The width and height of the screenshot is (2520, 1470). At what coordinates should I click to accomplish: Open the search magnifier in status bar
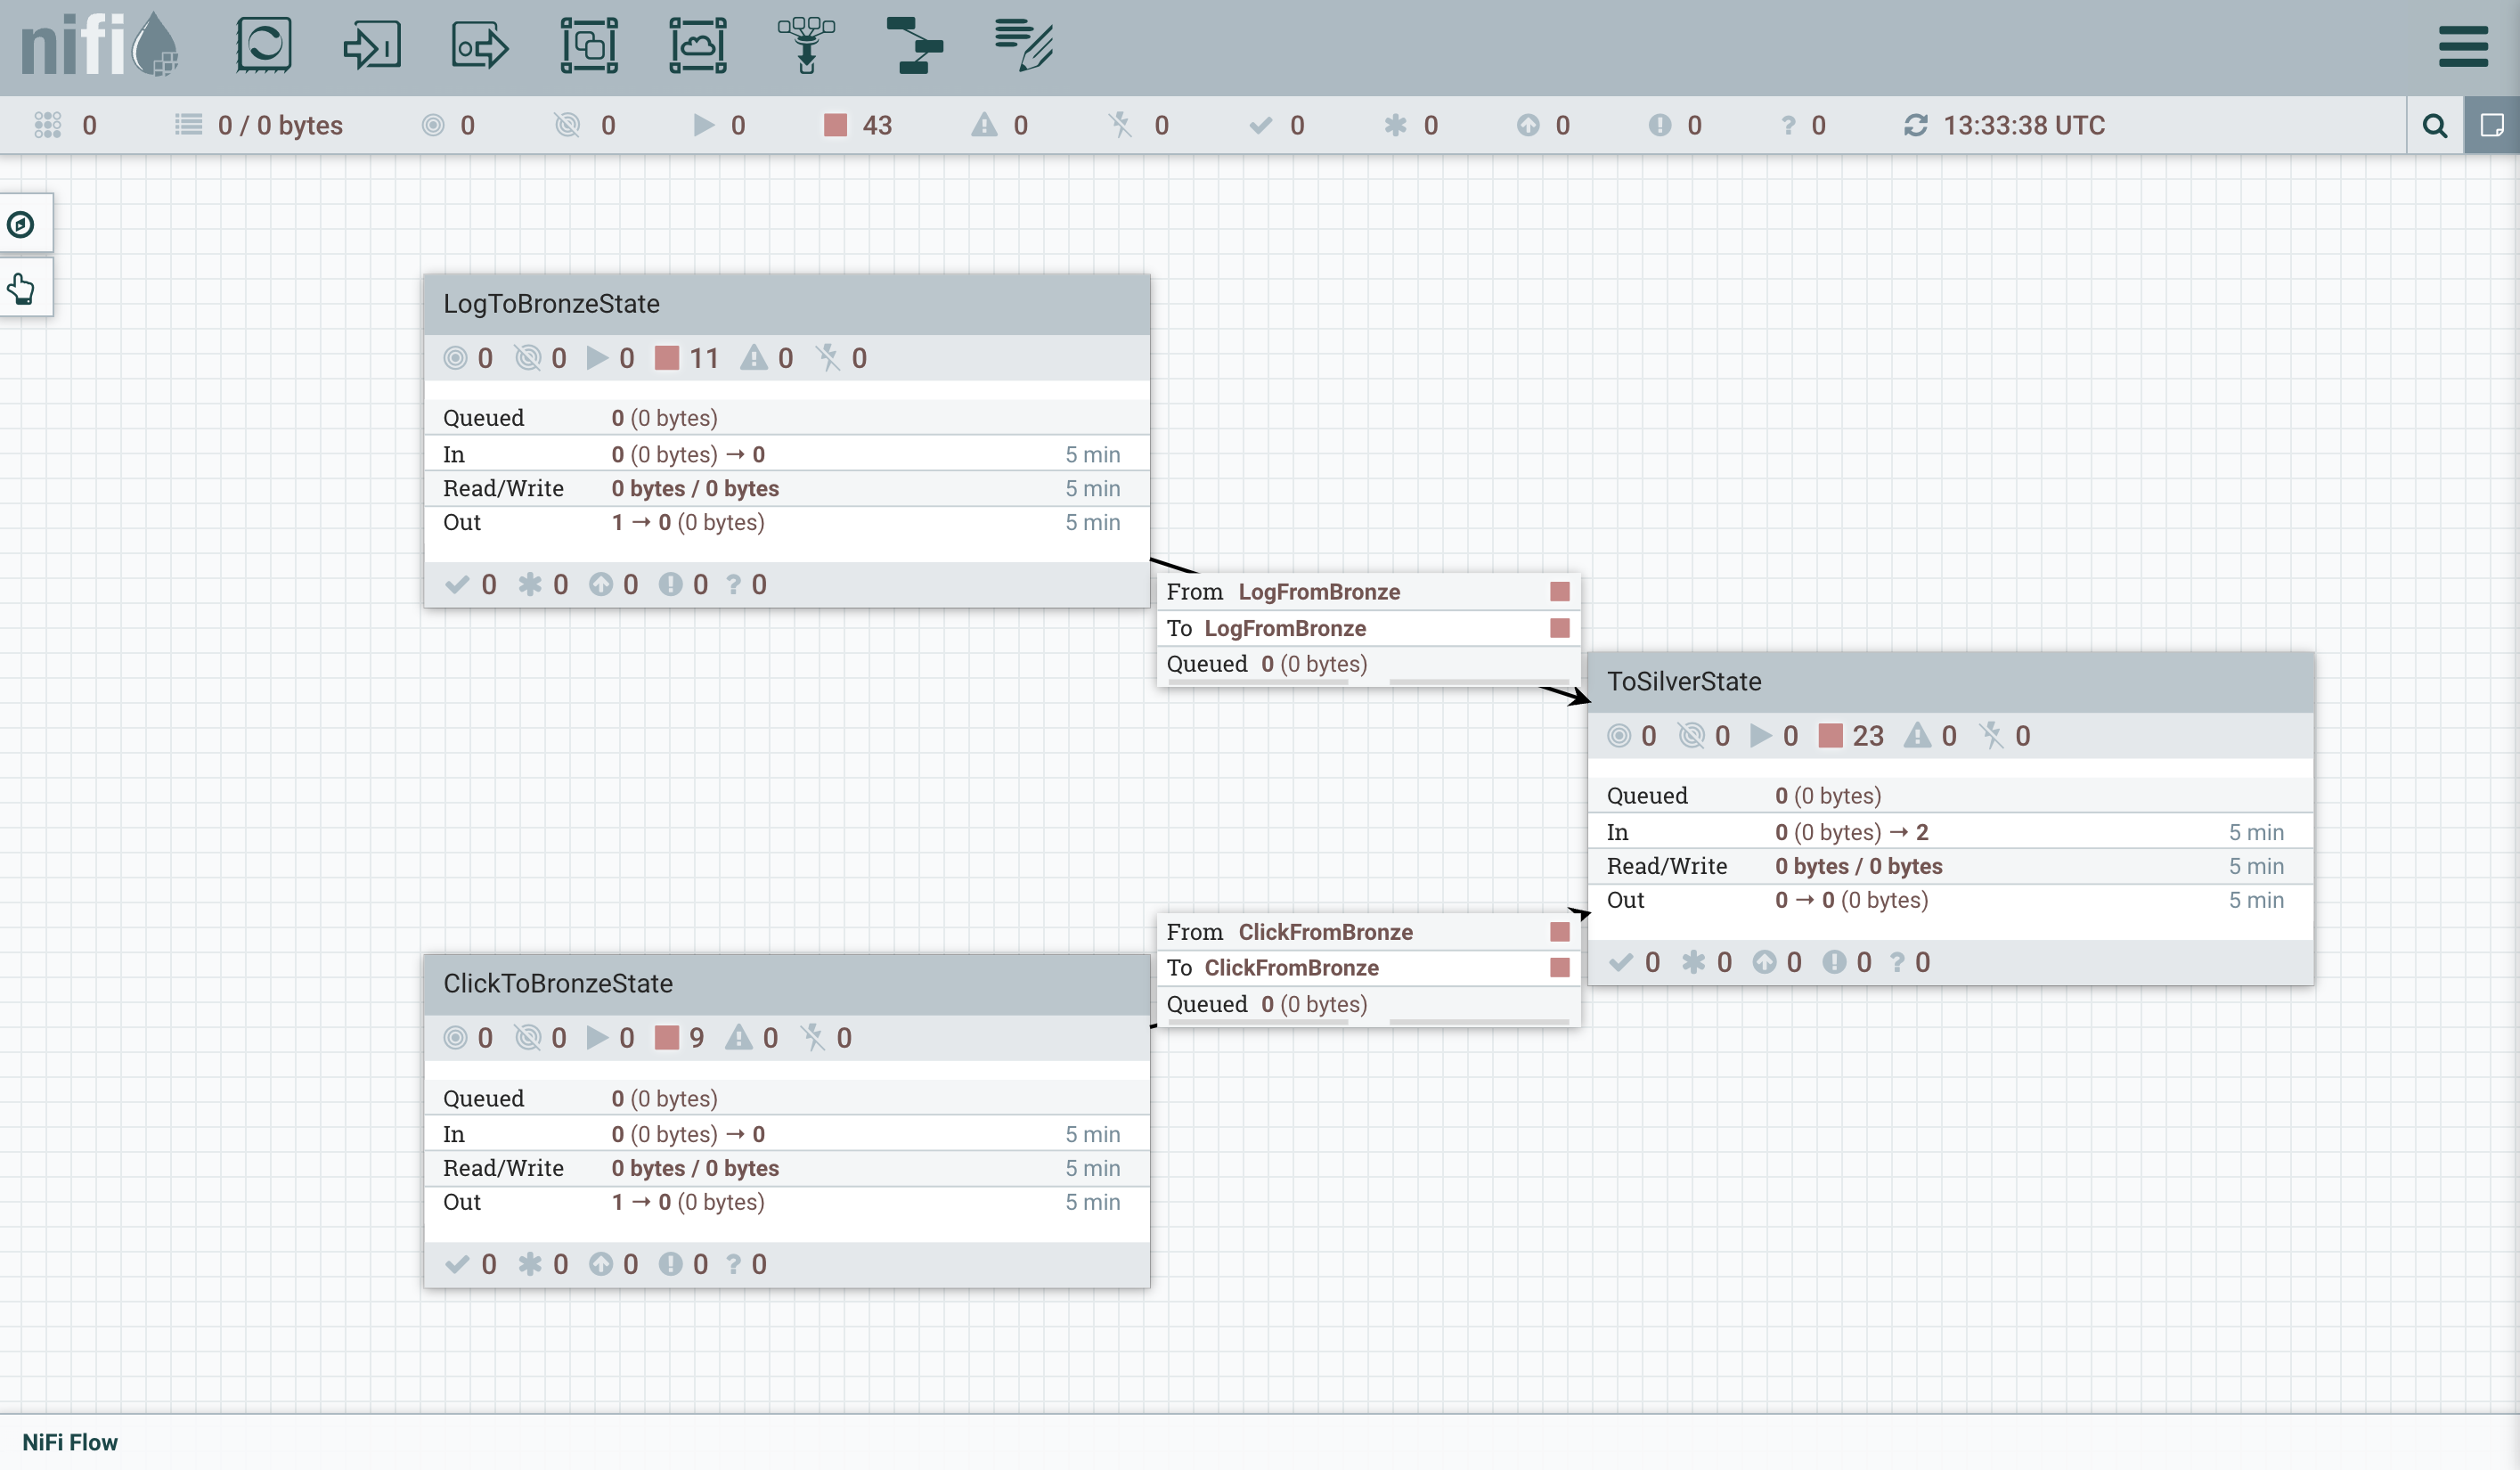point(2435,125)
